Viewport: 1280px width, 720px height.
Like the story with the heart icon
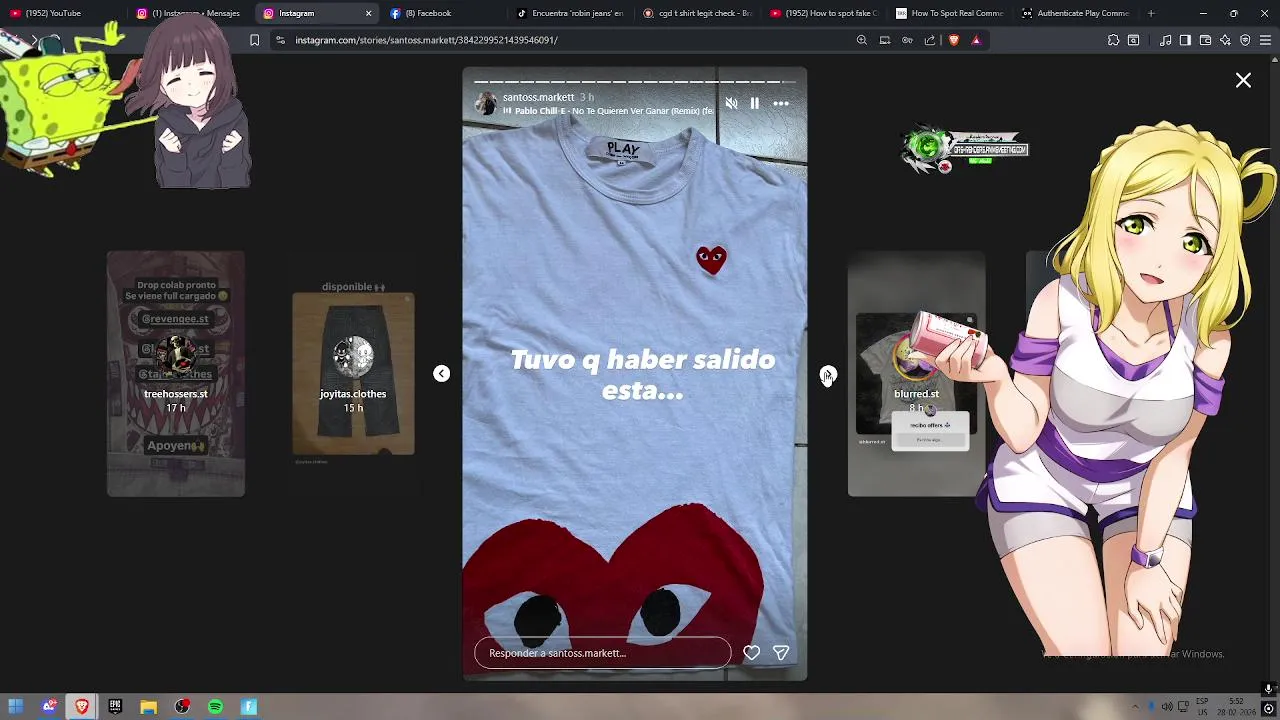point(752,653)
